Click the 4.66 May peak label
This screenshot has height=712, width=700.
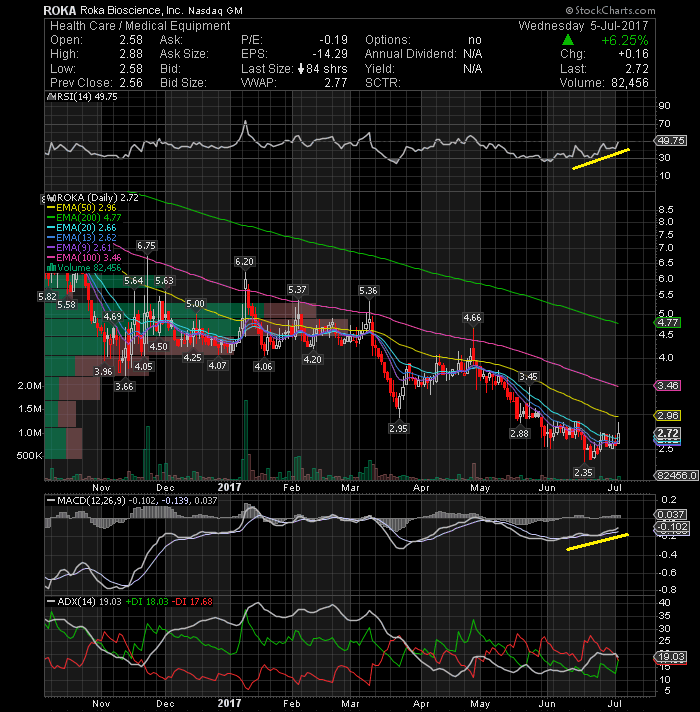point(472,318)
